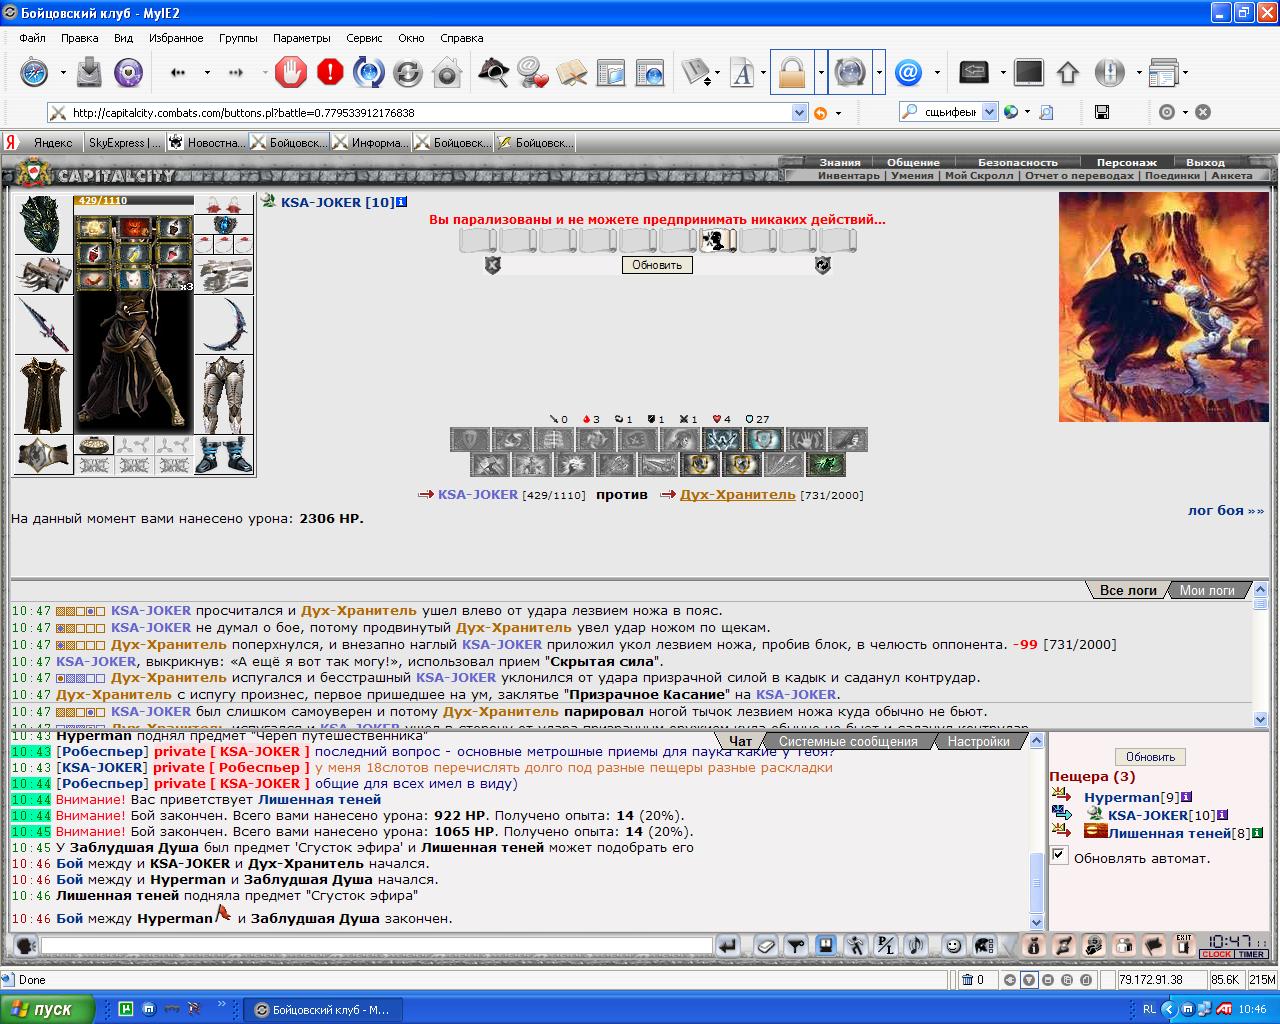Open the 'Файл' menu
Screen dimensions: 1280x1024
point(32,38)
